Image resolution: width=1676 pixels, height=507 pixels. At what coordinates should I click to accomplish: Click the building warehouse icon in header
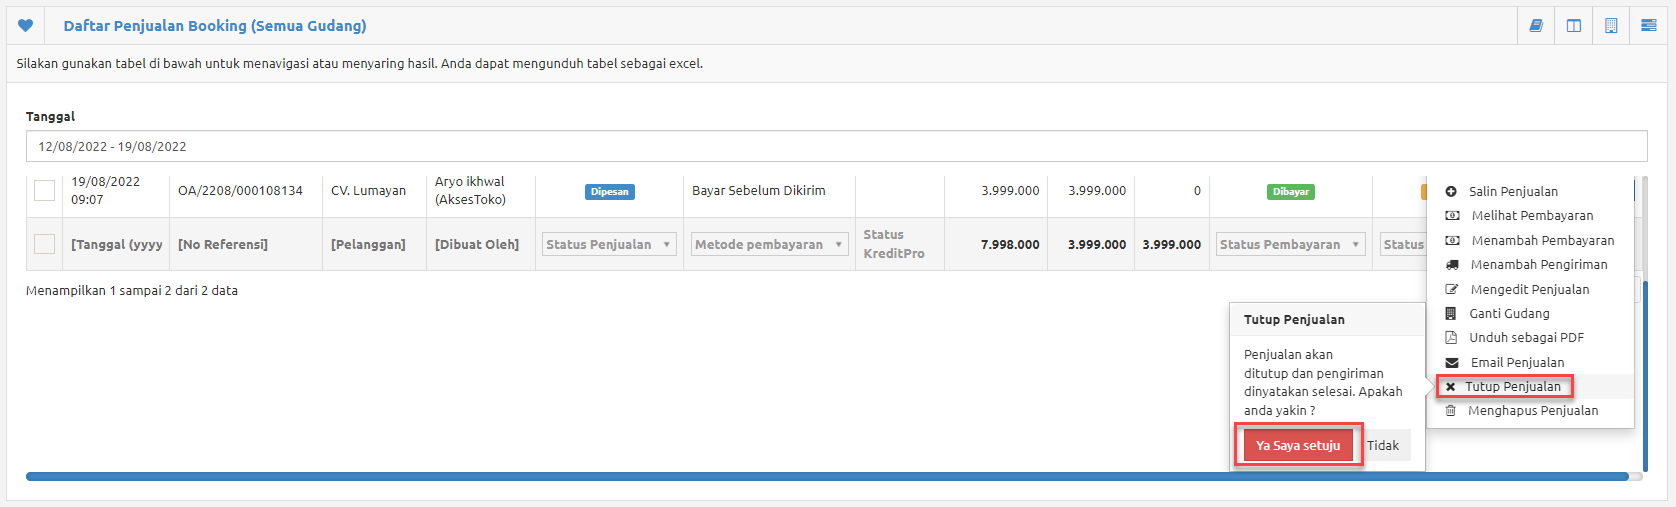tap(1611, 25)
